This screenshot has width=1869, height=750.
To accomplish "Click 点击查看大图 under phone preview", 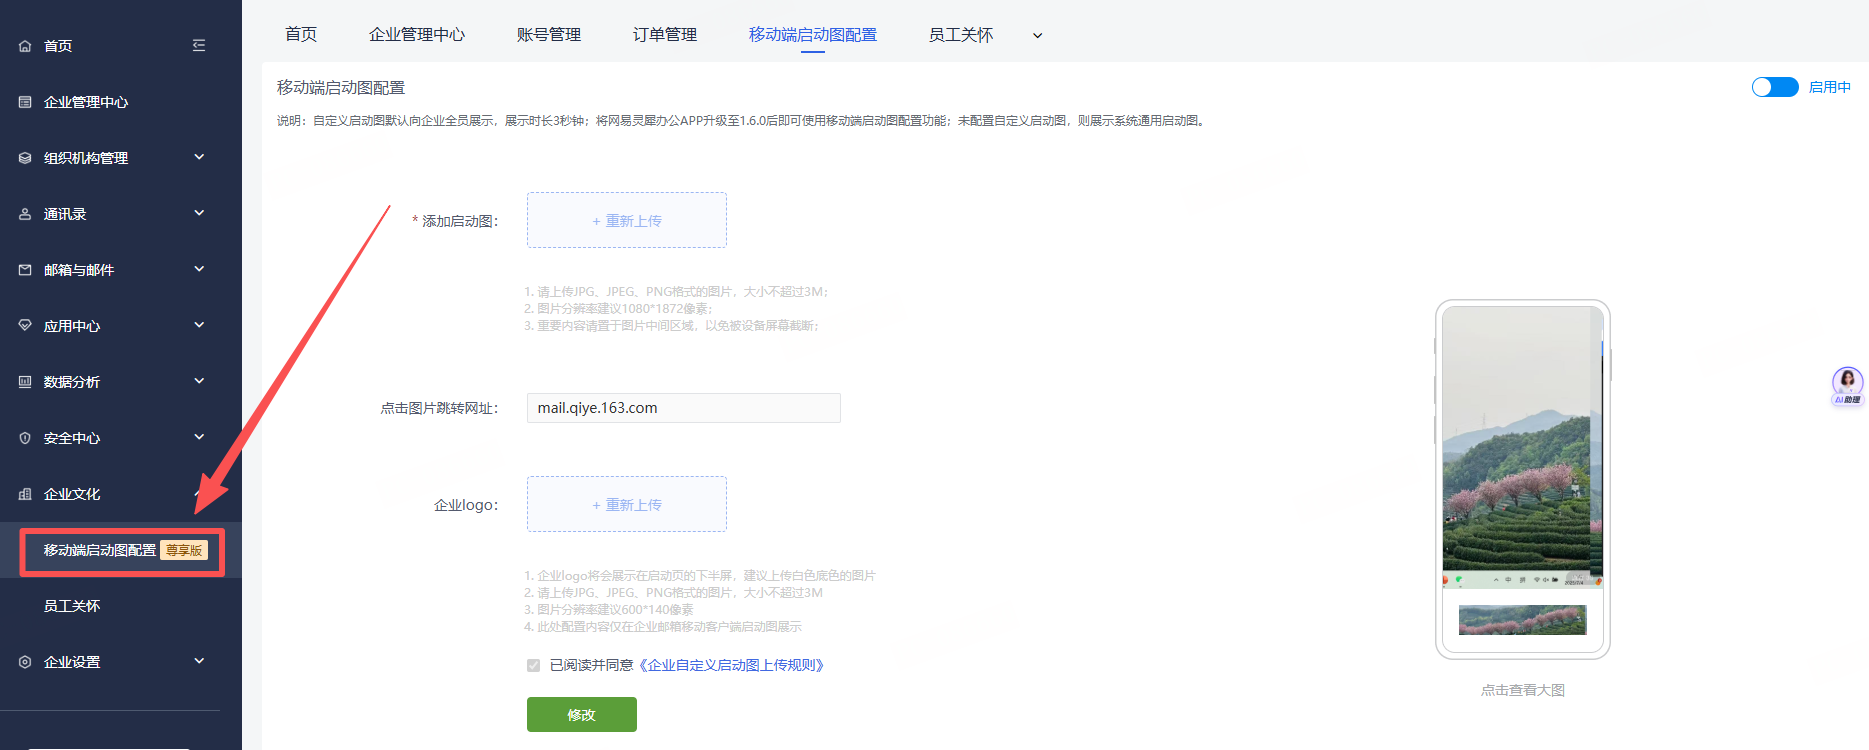I will (x=1523, y=690).
